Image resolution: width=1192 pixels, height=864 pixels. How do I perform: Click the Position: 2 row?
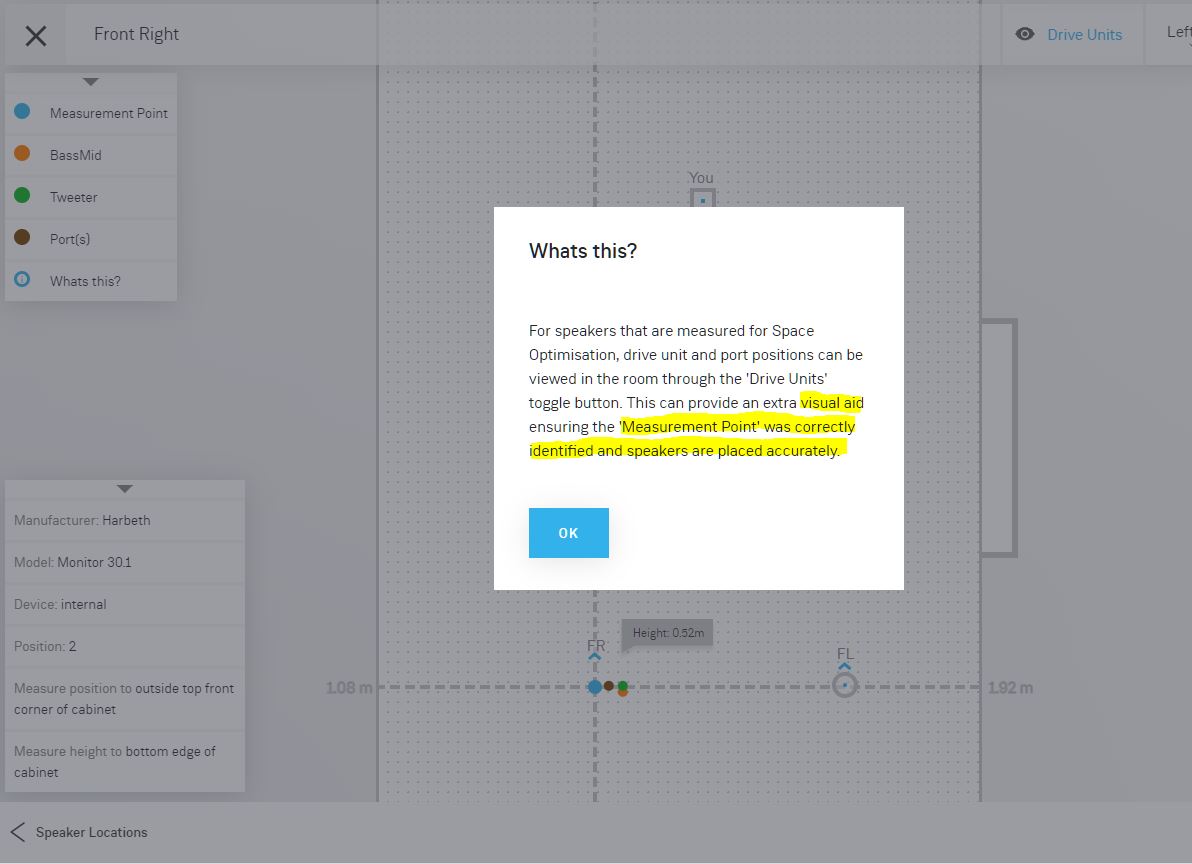[x=125, y=646]
